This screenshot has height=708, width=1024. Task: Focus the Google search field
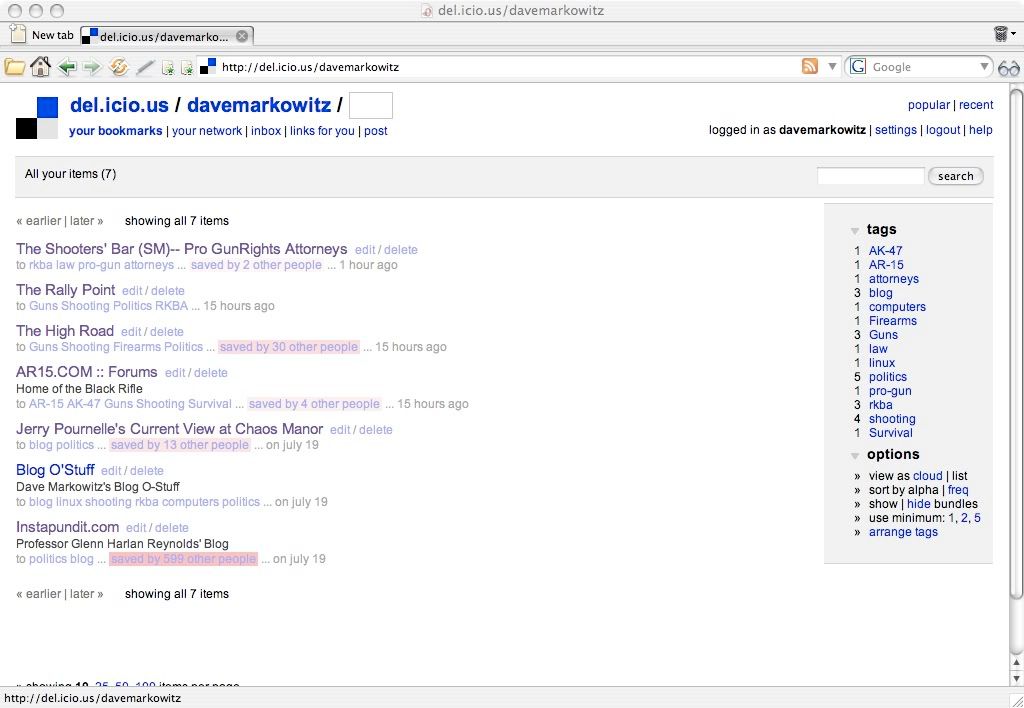pyautogui.click(x=924, y=67)
